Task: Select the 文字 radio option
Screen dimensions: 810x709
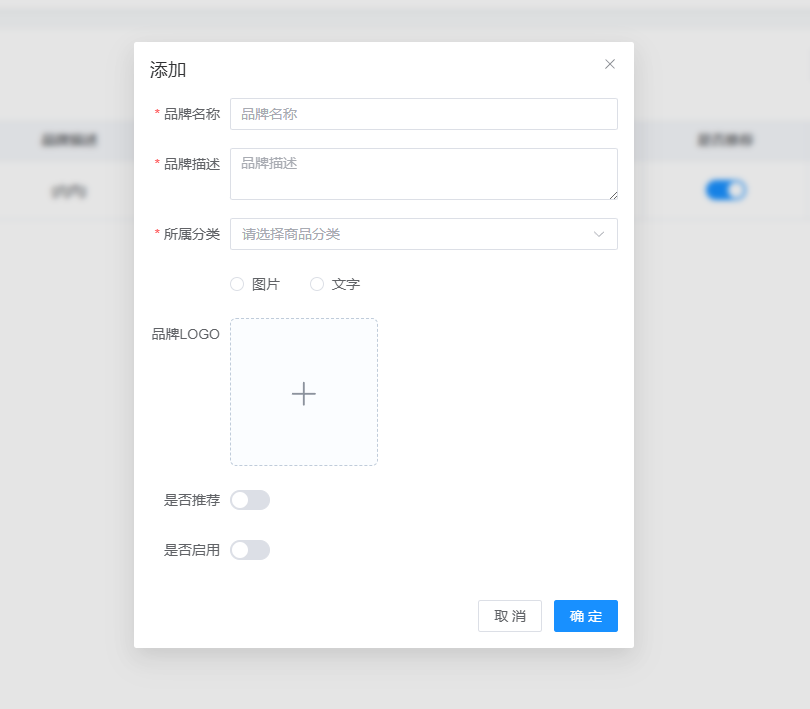Action: pos(317,284)
